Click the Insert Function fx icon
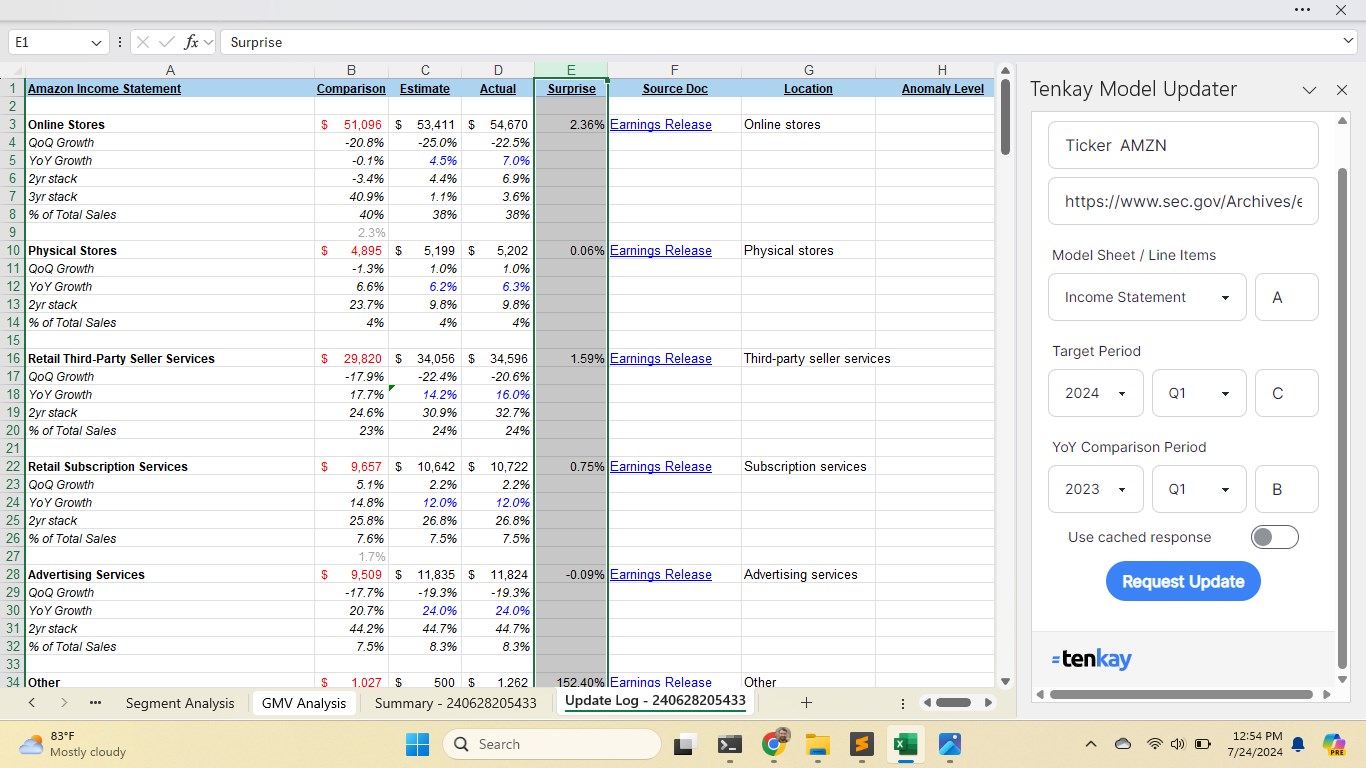 point(191,42)
